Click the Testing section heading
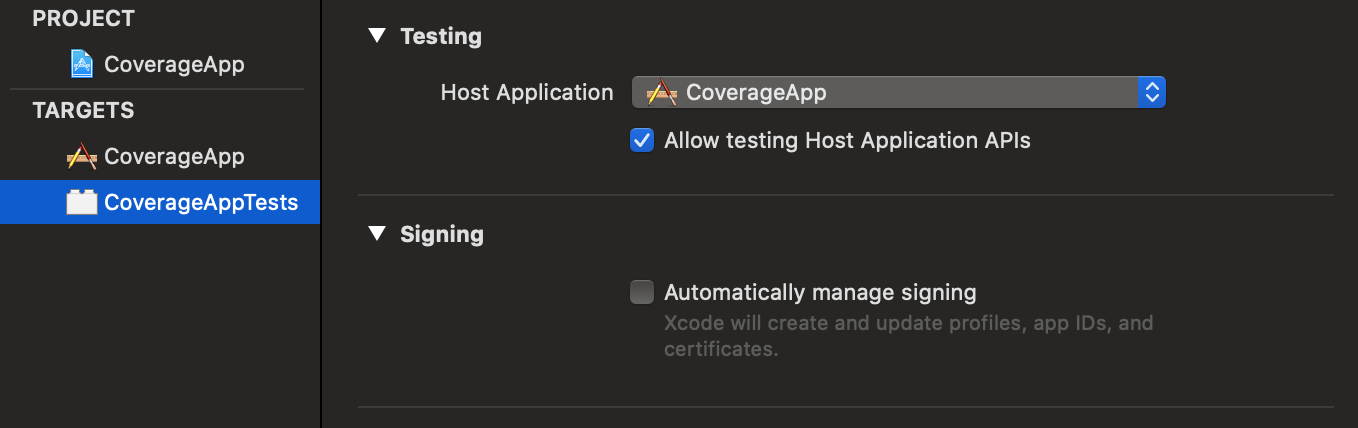This screenshot has width=1358, height=428. point(441,36)
